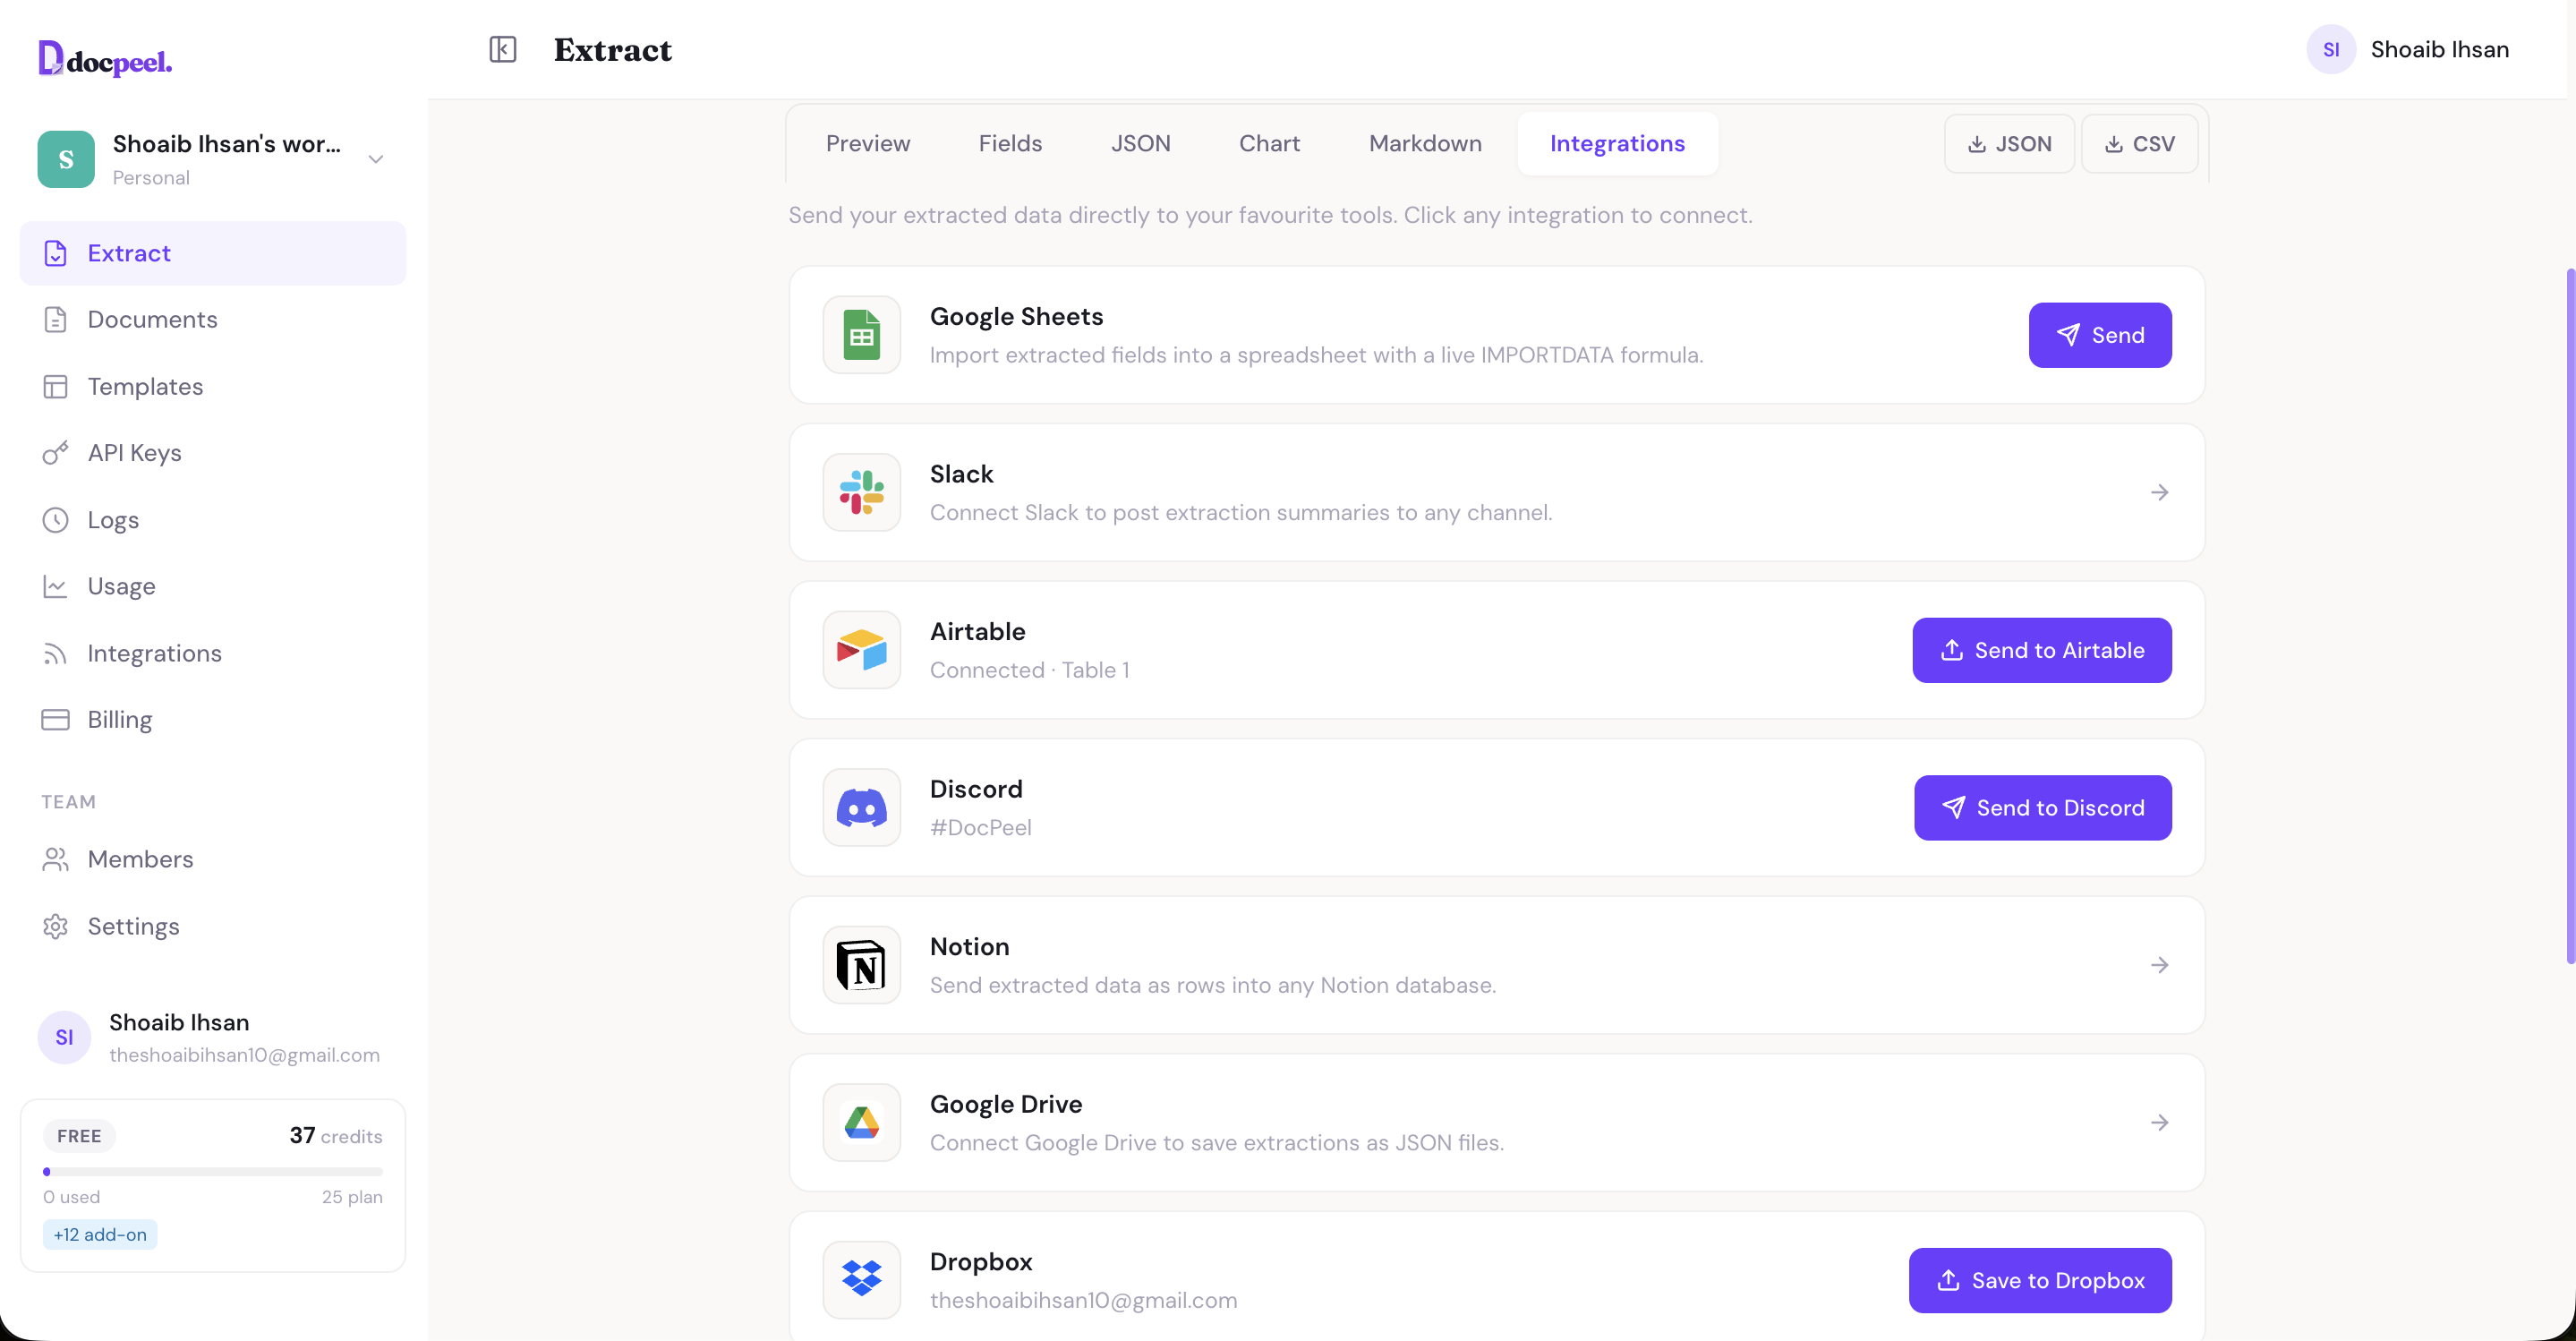Click the SI avatar in sidebar footer
The width and height of the screenshot is (2576, 1341).
(x=64, y=1037)
